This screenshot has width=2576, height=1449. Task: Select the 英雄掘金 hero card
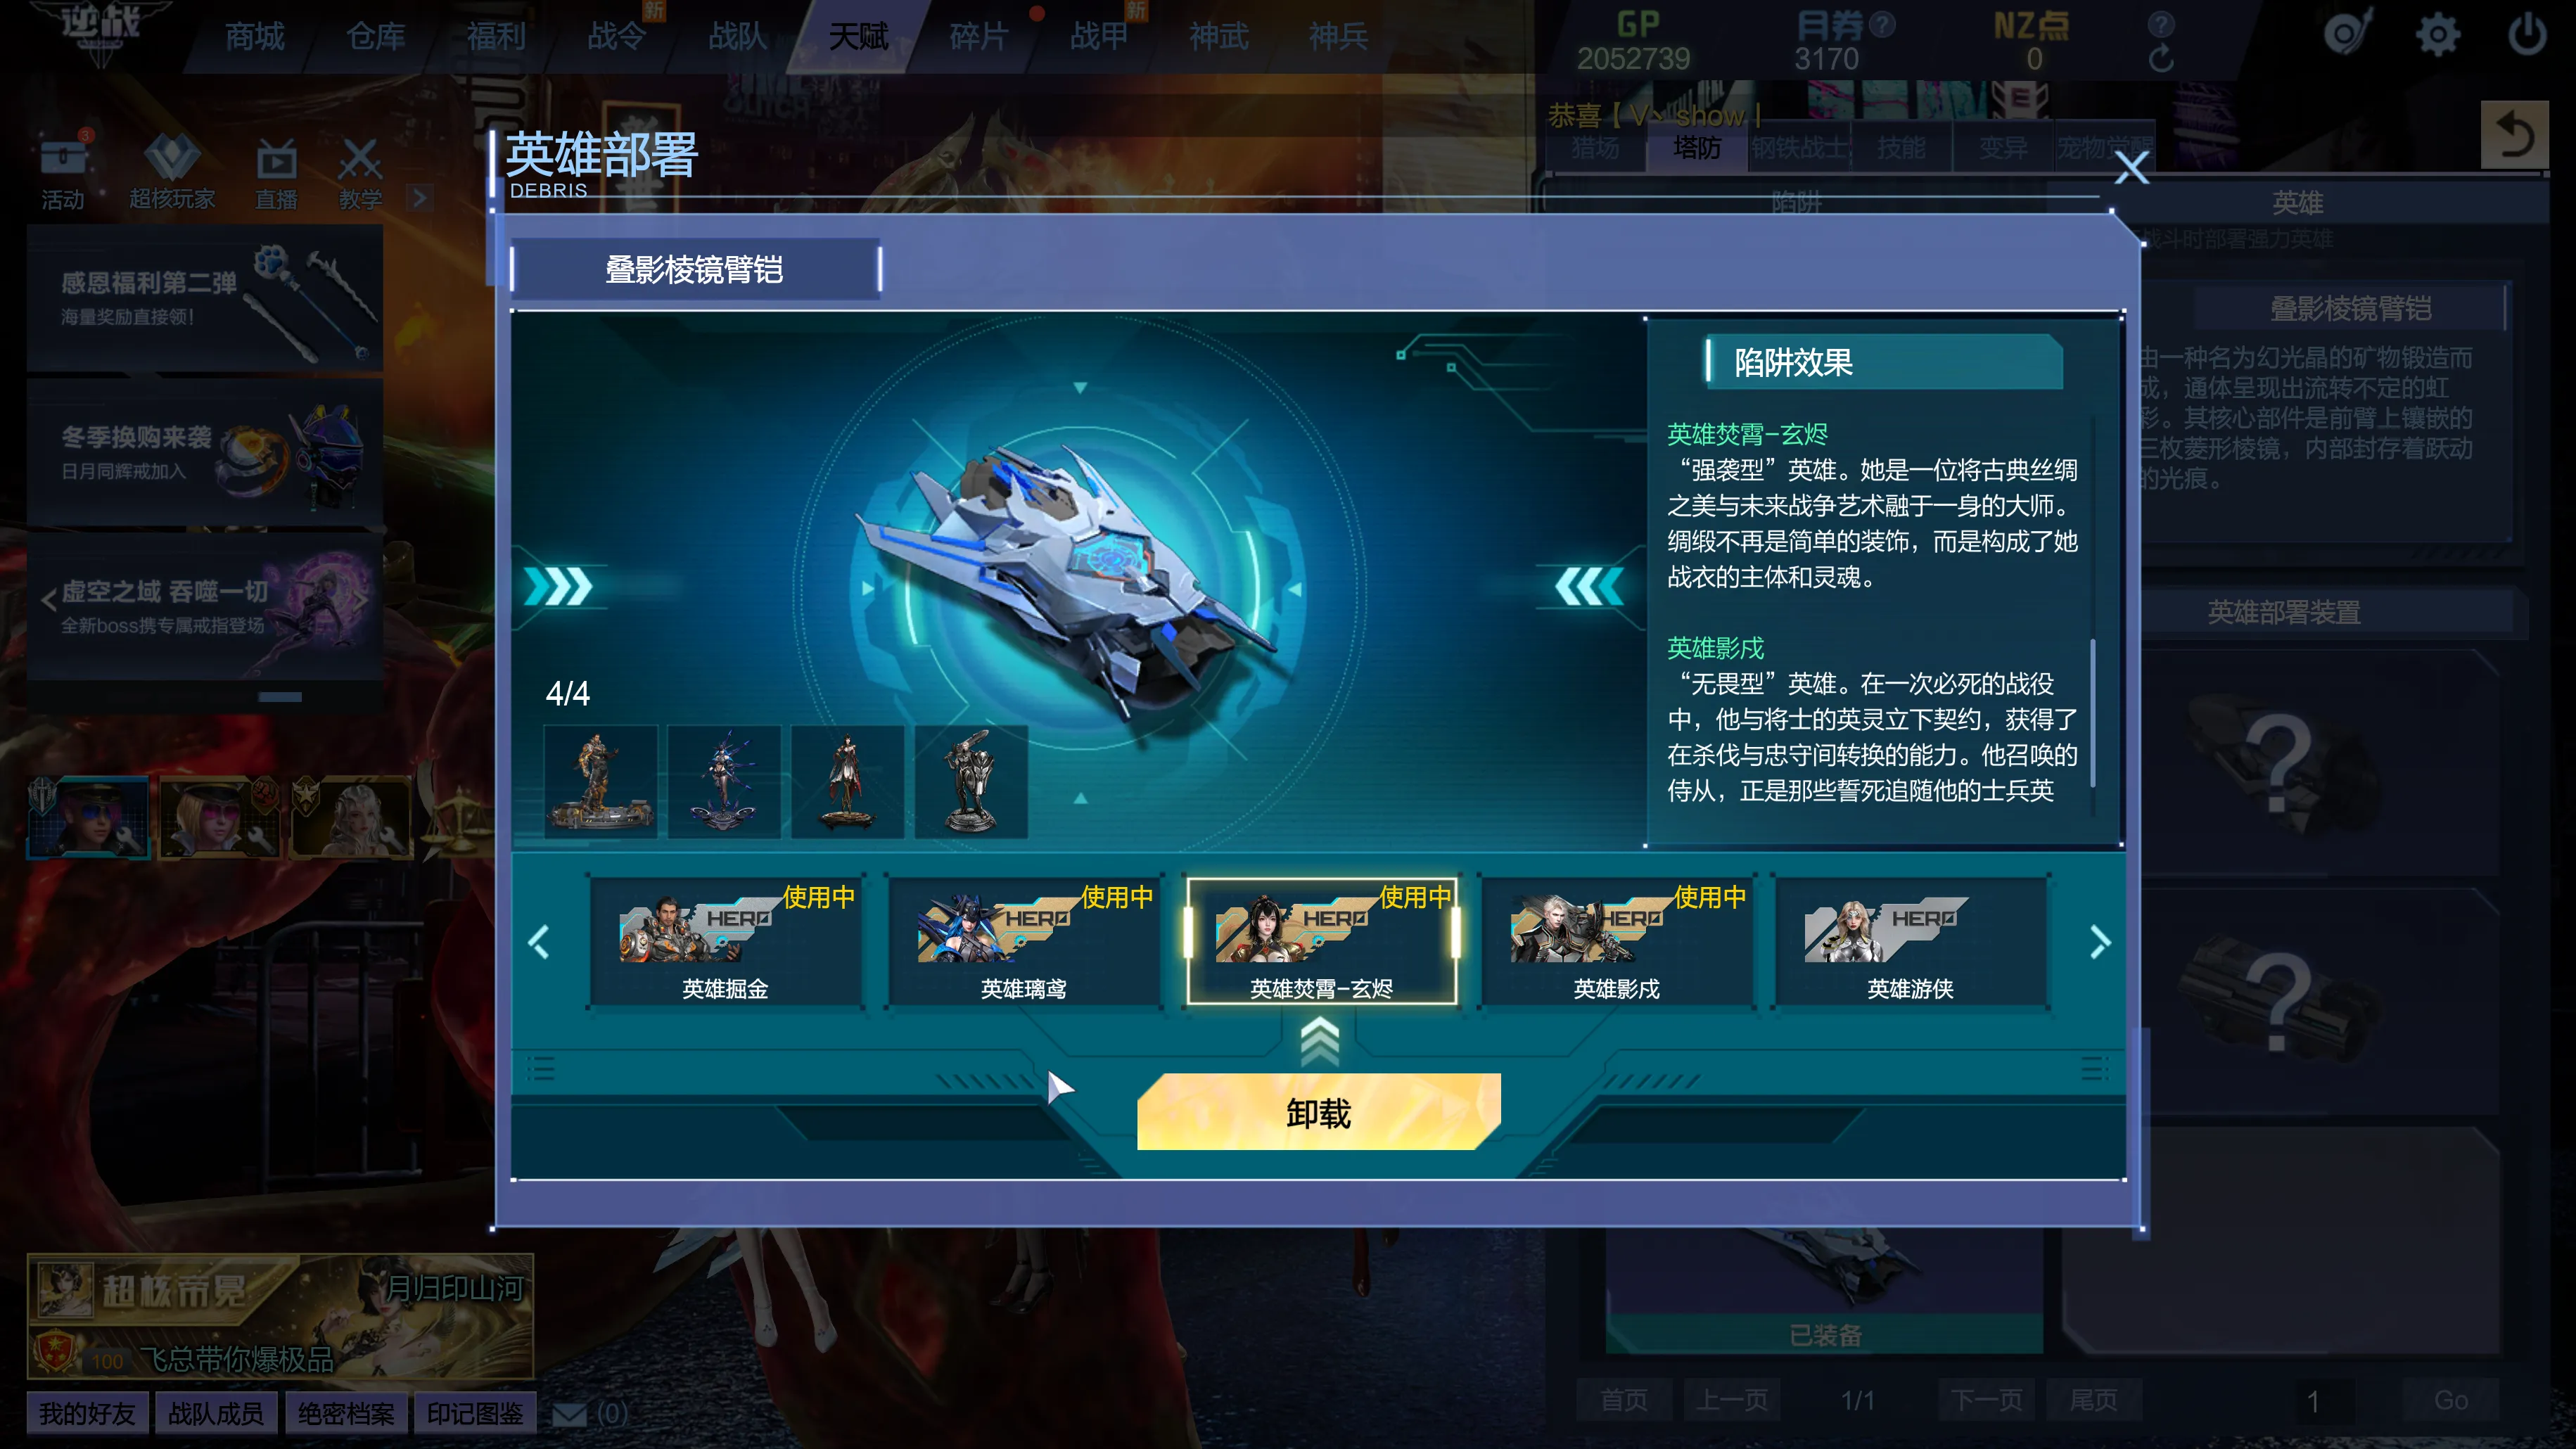(726, 942)
